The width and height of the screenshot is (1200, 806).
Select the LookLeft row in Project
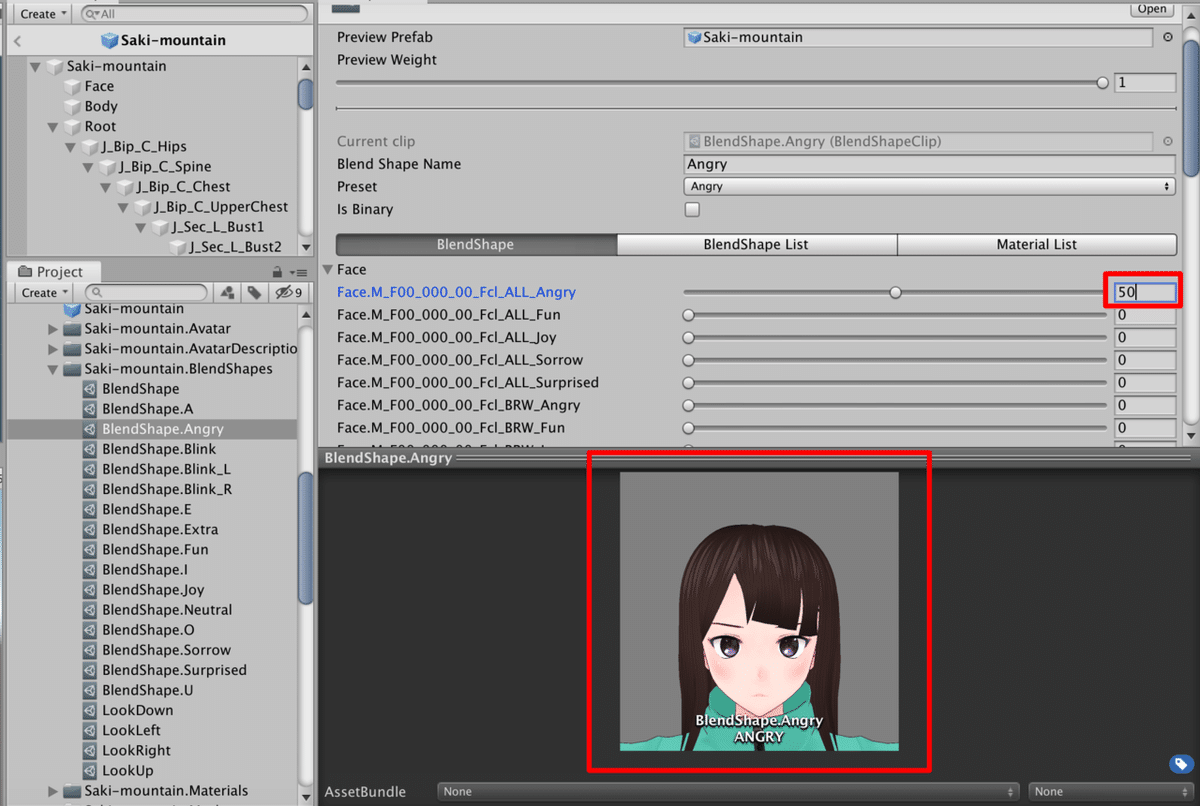pyautogui.click(x=152, y=730)
